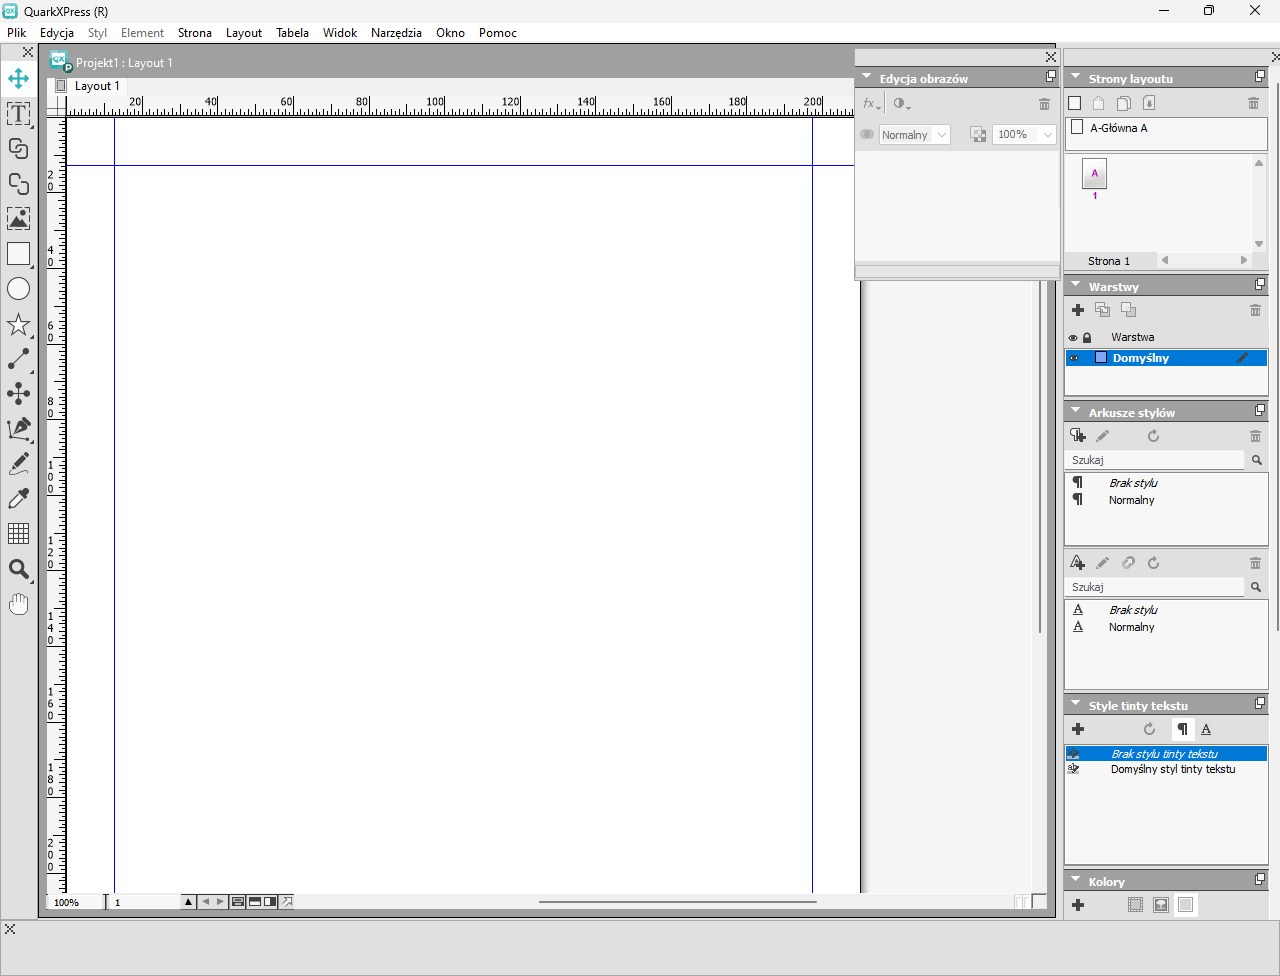Add new layer with plus icon in Warstwy
This screenshot has width=1280, height=976.
(1078, 310)
